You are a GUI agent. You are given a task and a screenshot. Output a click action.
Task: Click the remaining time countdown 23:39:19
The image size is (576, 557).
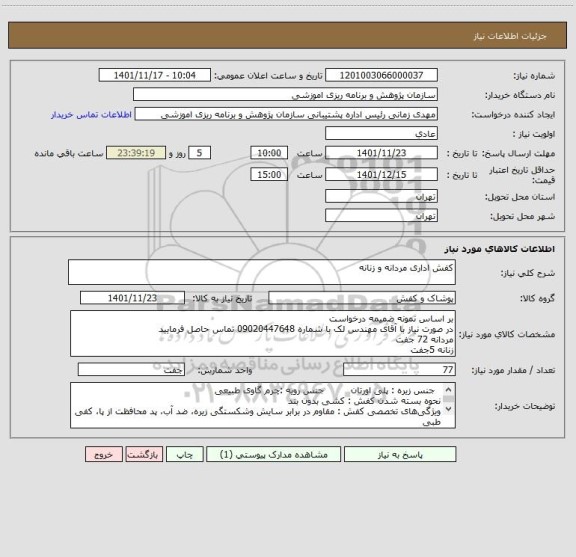coord(136,153)
